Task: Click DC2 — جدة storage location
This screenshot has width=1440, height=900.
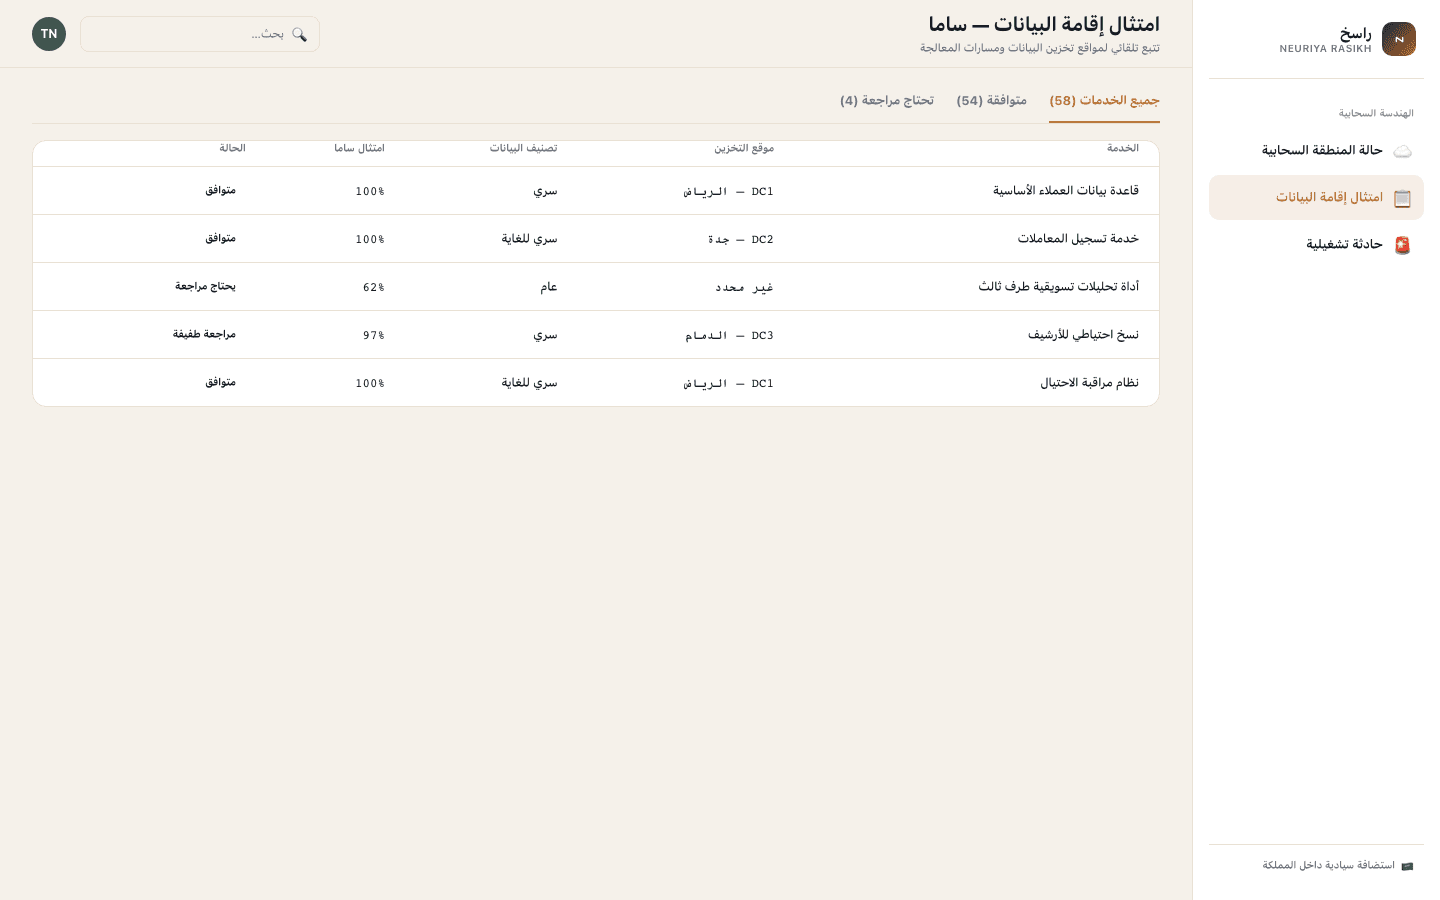Action: coord(741,240)
